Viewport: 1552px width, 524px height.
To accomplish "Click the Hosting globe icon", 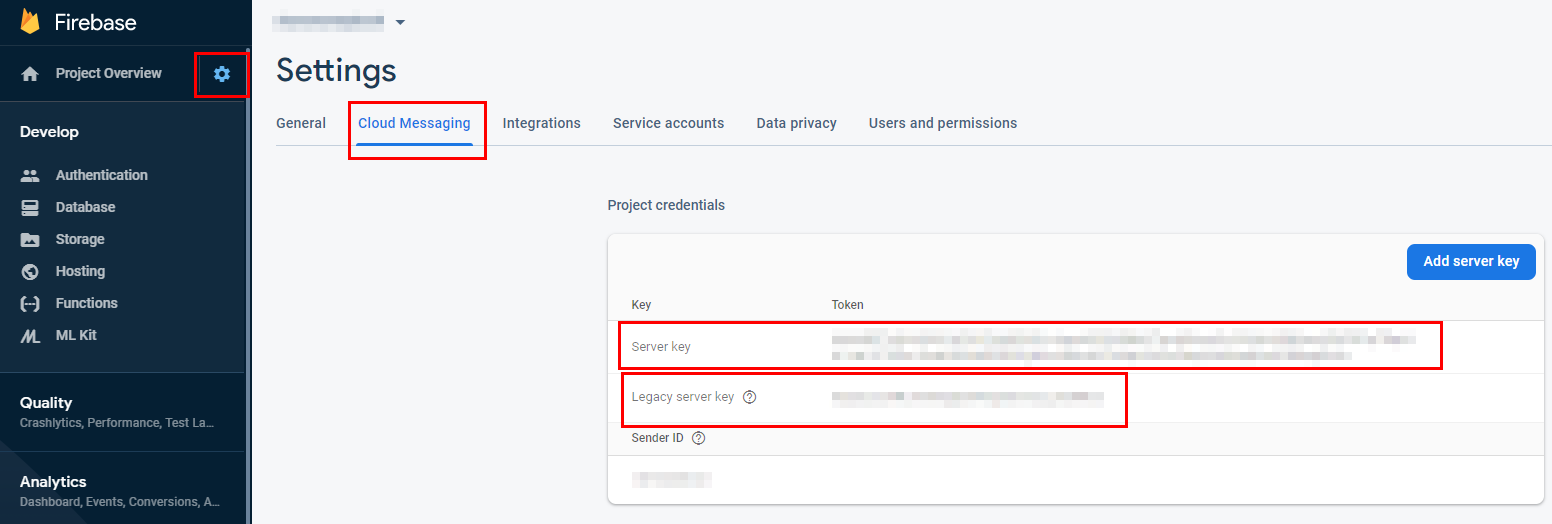I will pyautogui.click(x=30, y=271).
